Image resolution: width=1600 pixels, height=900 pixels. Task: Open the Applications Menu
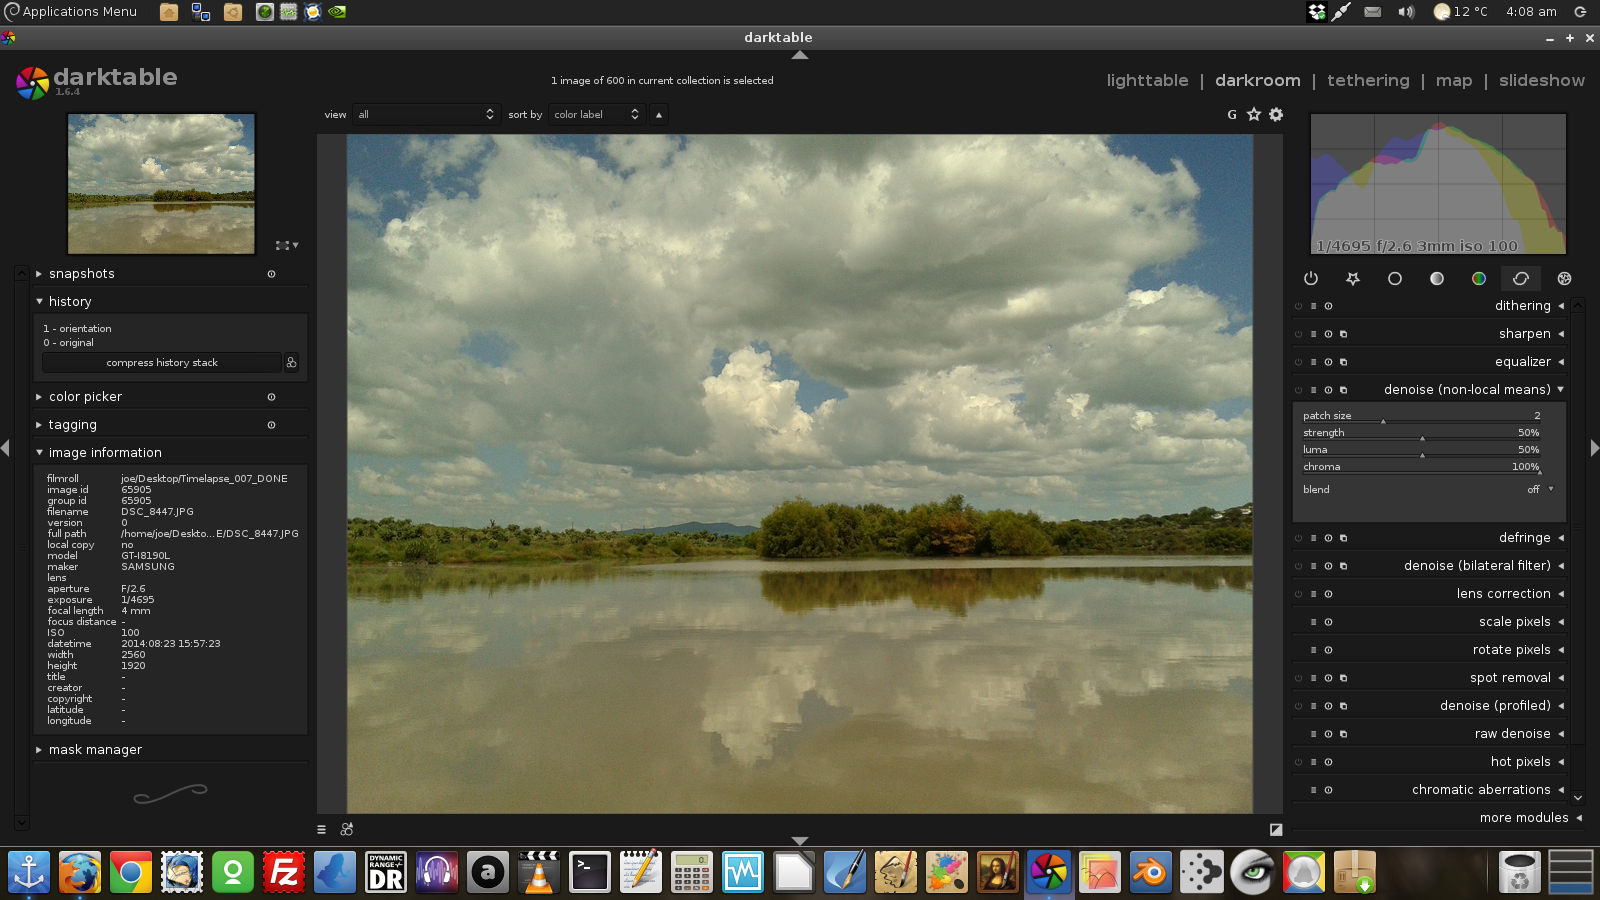(x=70, y=12)
